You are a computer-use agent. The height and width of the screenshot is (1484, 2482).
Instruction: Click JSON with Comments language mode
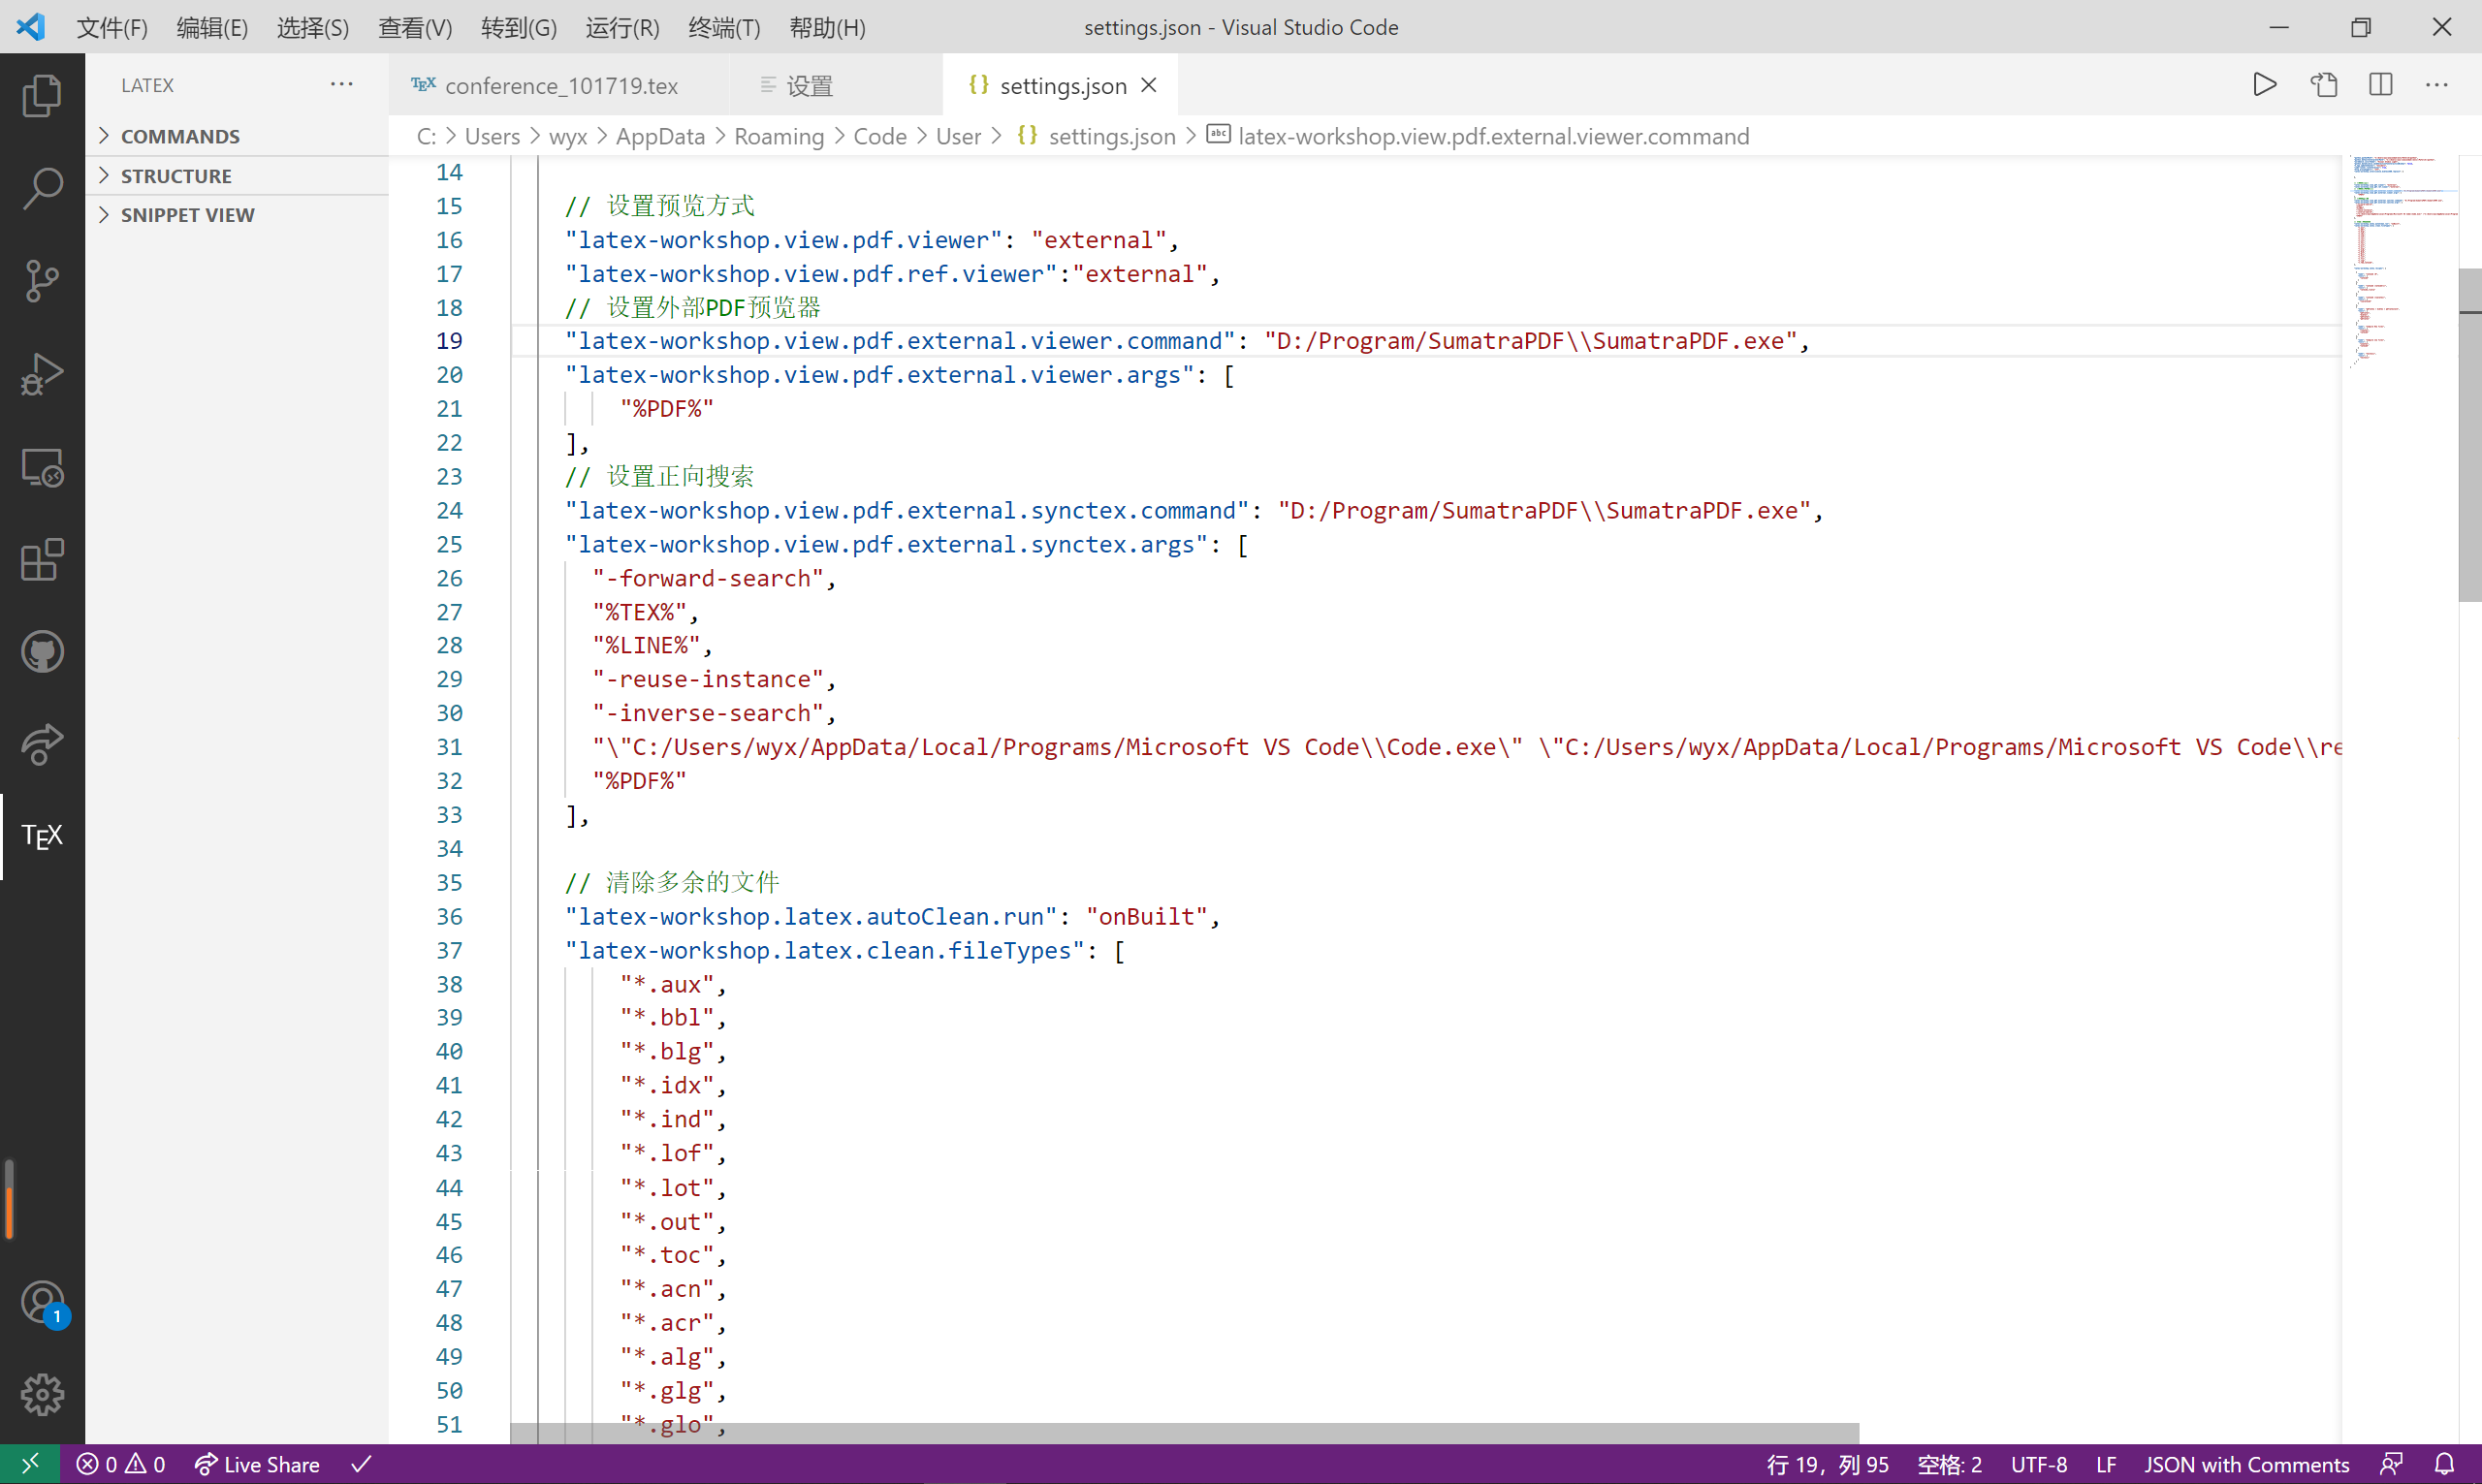[2246, 1463]
